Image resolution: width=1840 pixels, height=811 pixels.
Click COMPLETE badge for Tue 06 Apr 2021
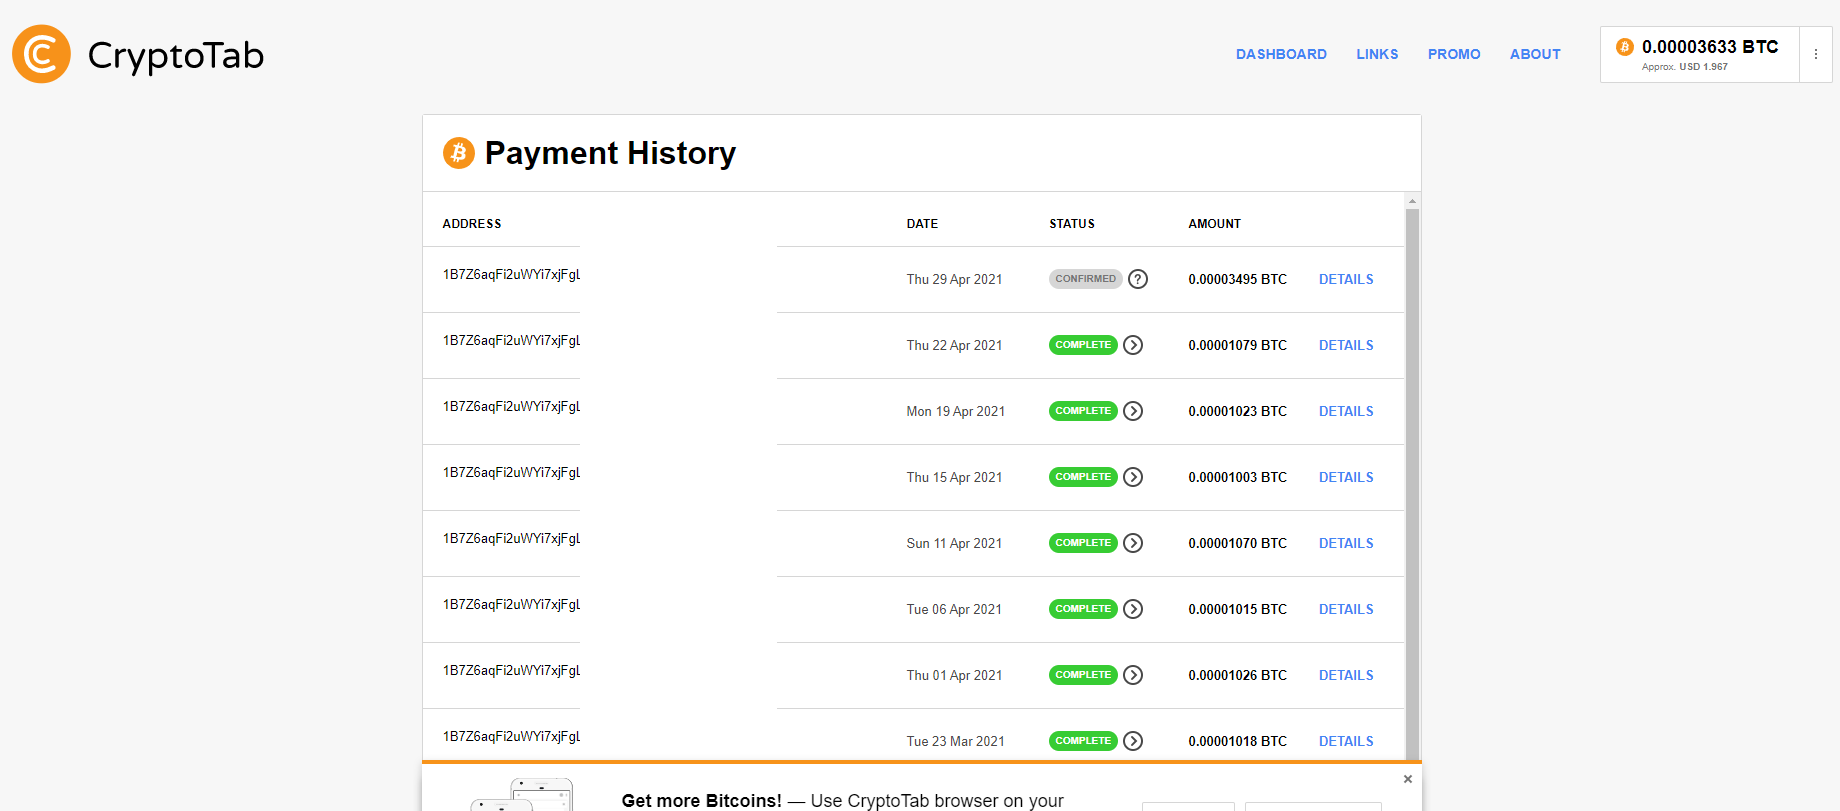point(1083,609)
